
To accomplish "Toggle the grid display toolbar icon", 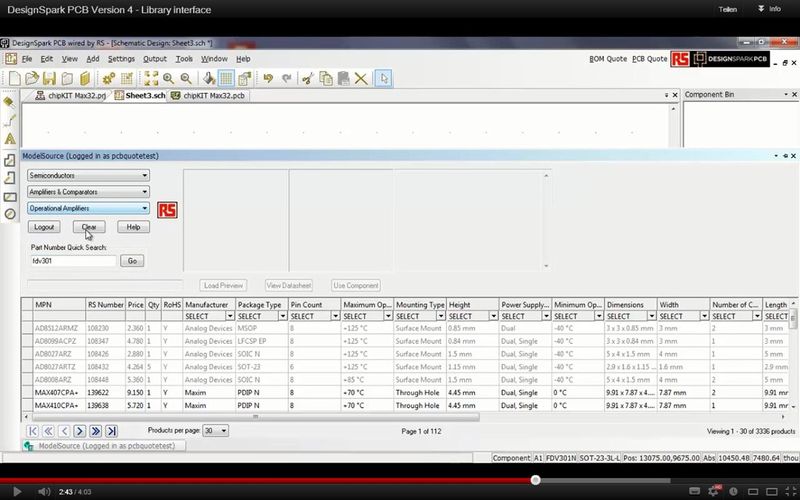I will point(226,78).
